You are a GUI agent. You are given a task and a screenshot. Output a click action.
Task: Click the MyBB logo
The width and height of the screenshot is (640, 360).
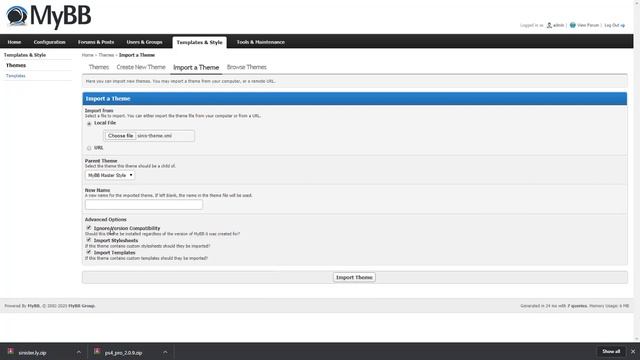click(49, 17)
